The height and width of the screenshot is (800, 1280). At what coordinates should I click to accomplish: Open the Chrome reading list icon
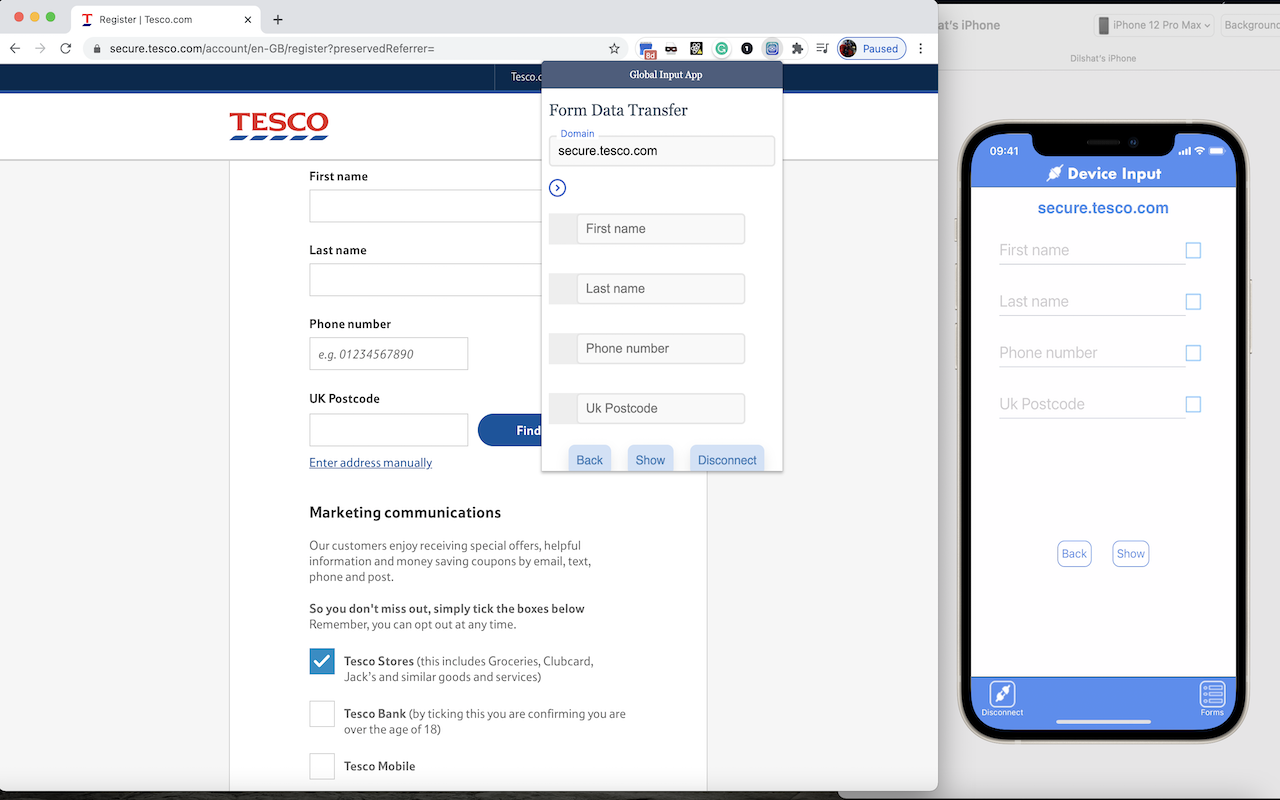[x=822, y=48]
